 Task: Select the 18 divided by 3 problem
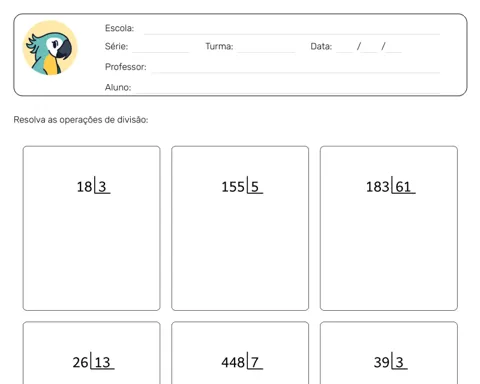93,186
